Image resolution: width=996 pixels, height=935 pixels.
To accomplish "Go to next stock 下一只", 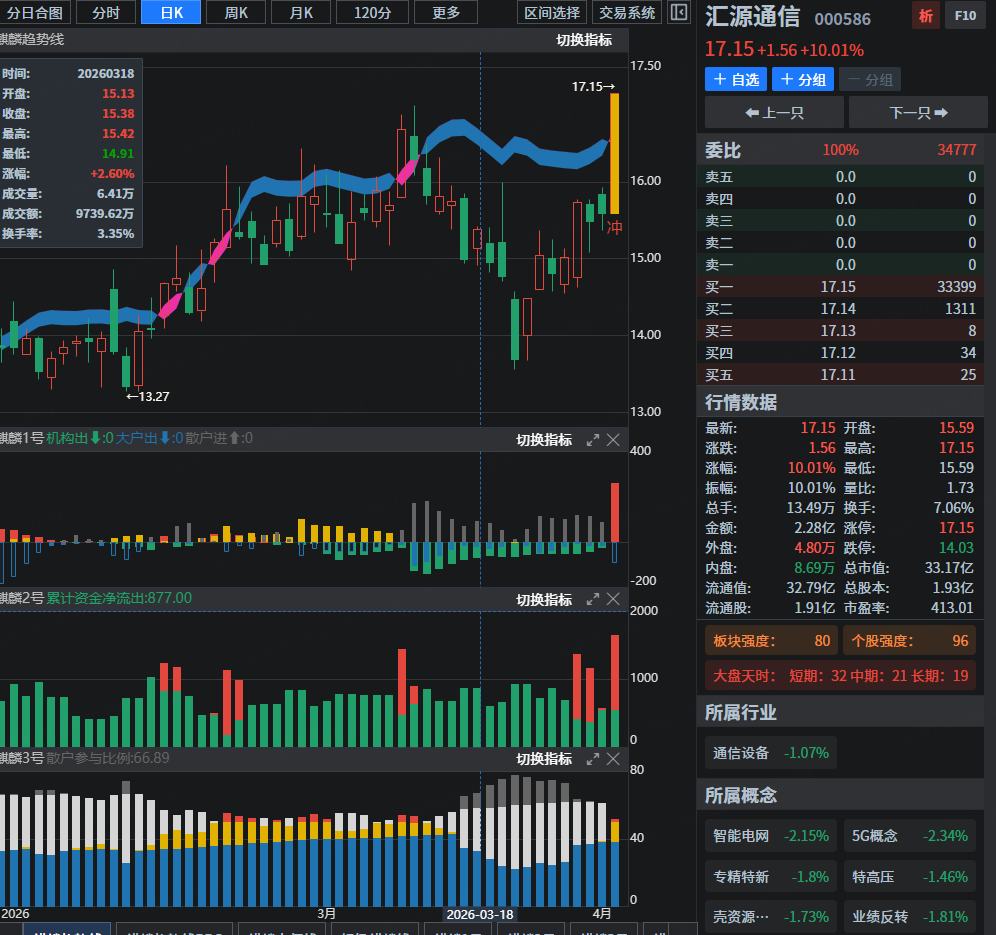I will [x=918, y=112].
